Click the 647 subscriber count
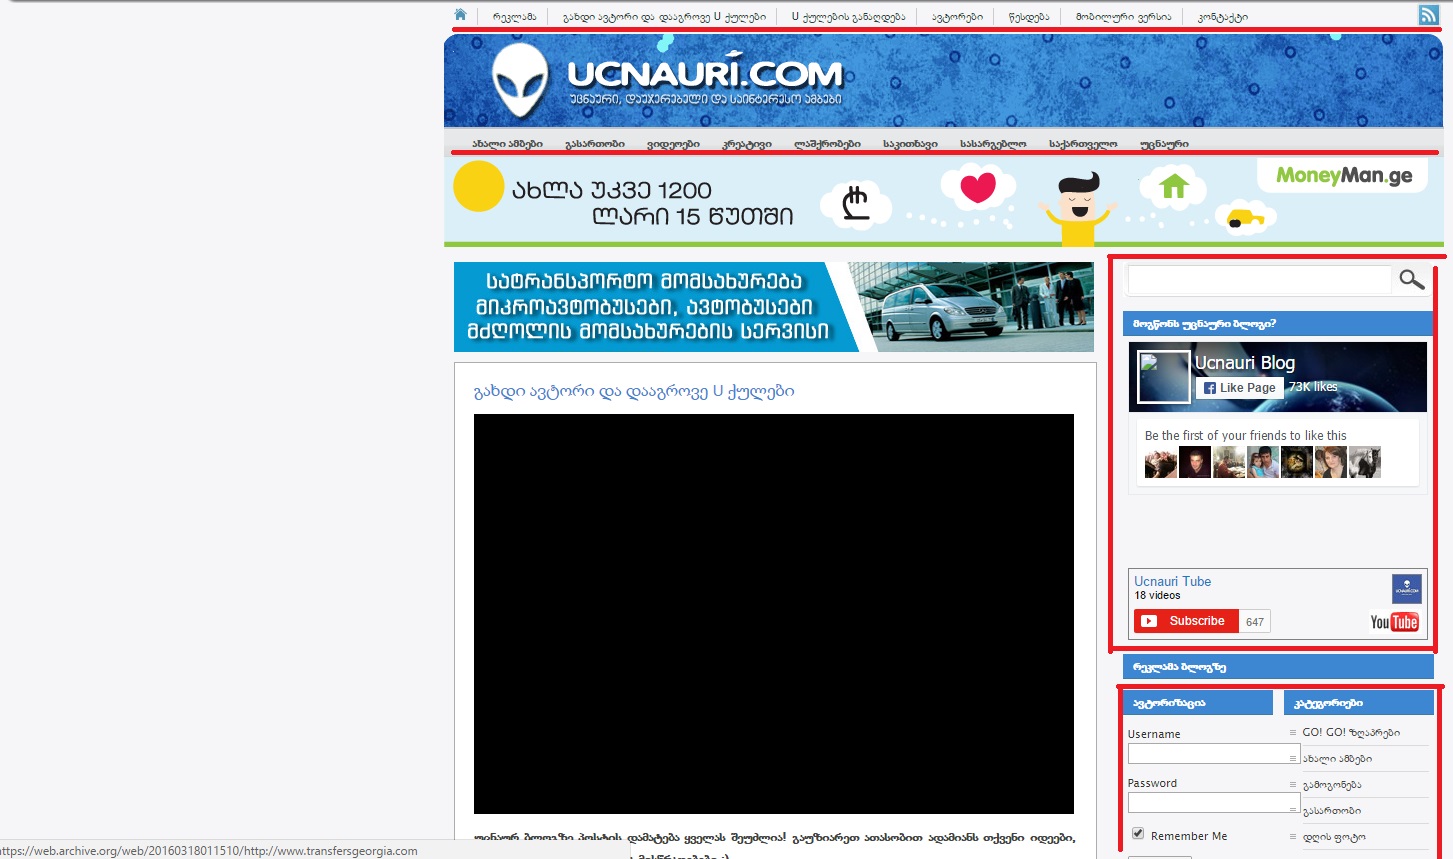 [1255, 622]
